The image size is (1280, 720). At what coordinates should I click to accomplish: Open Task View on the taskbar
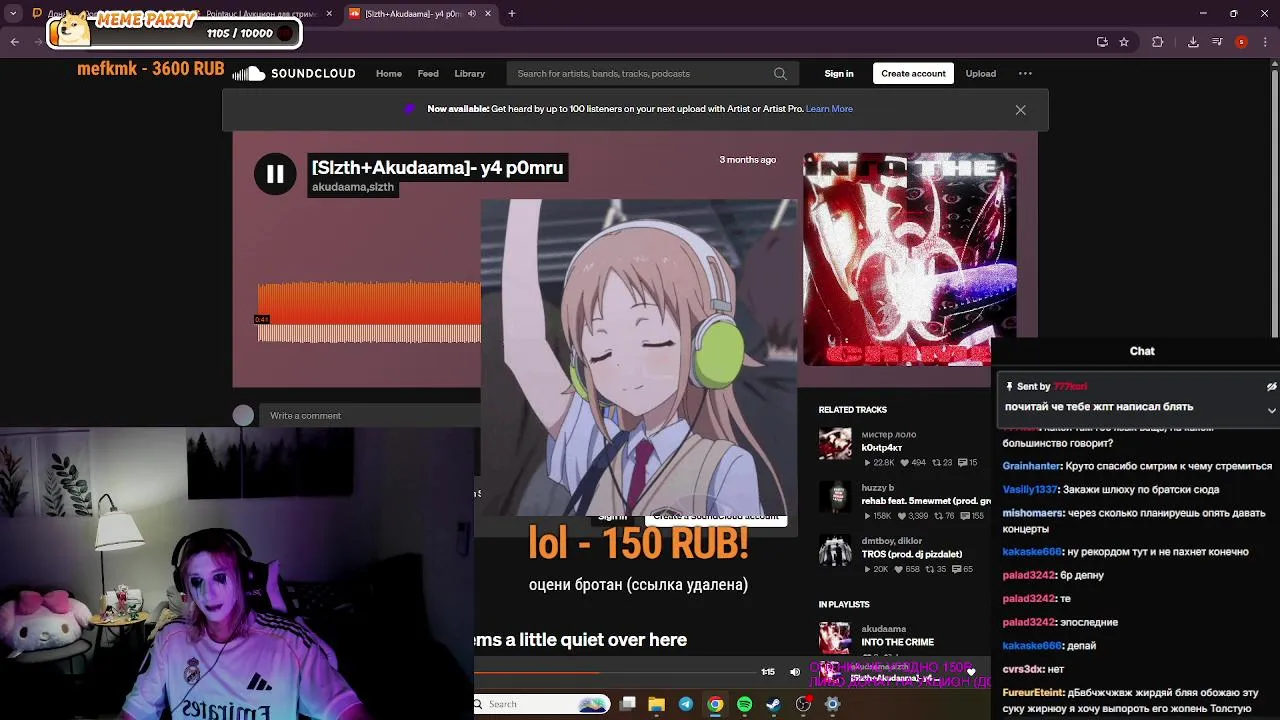[628, 704]
